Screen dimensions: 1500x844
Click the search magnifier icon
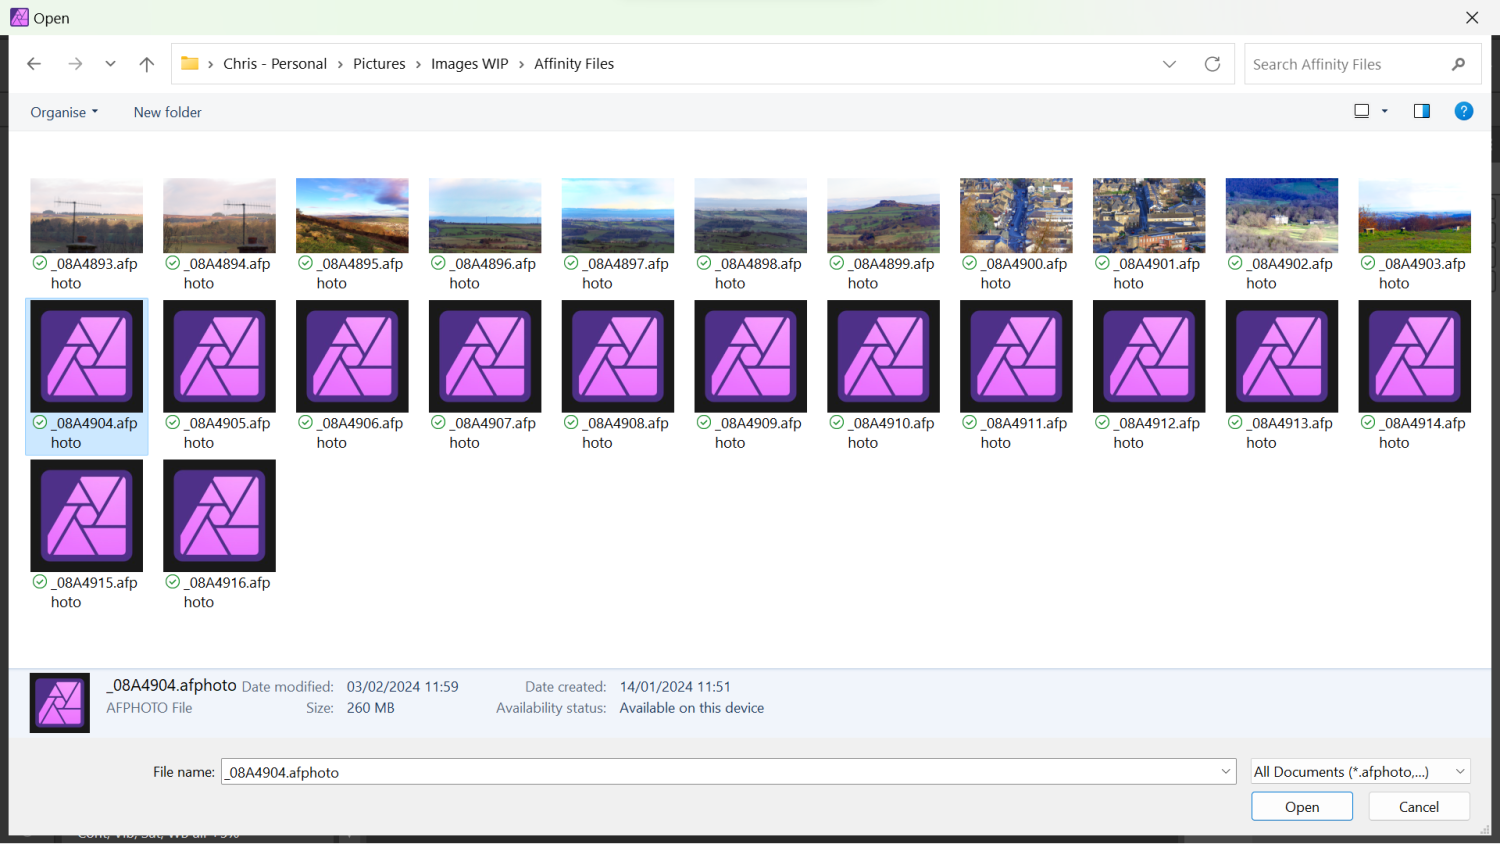coord(1460,63)
